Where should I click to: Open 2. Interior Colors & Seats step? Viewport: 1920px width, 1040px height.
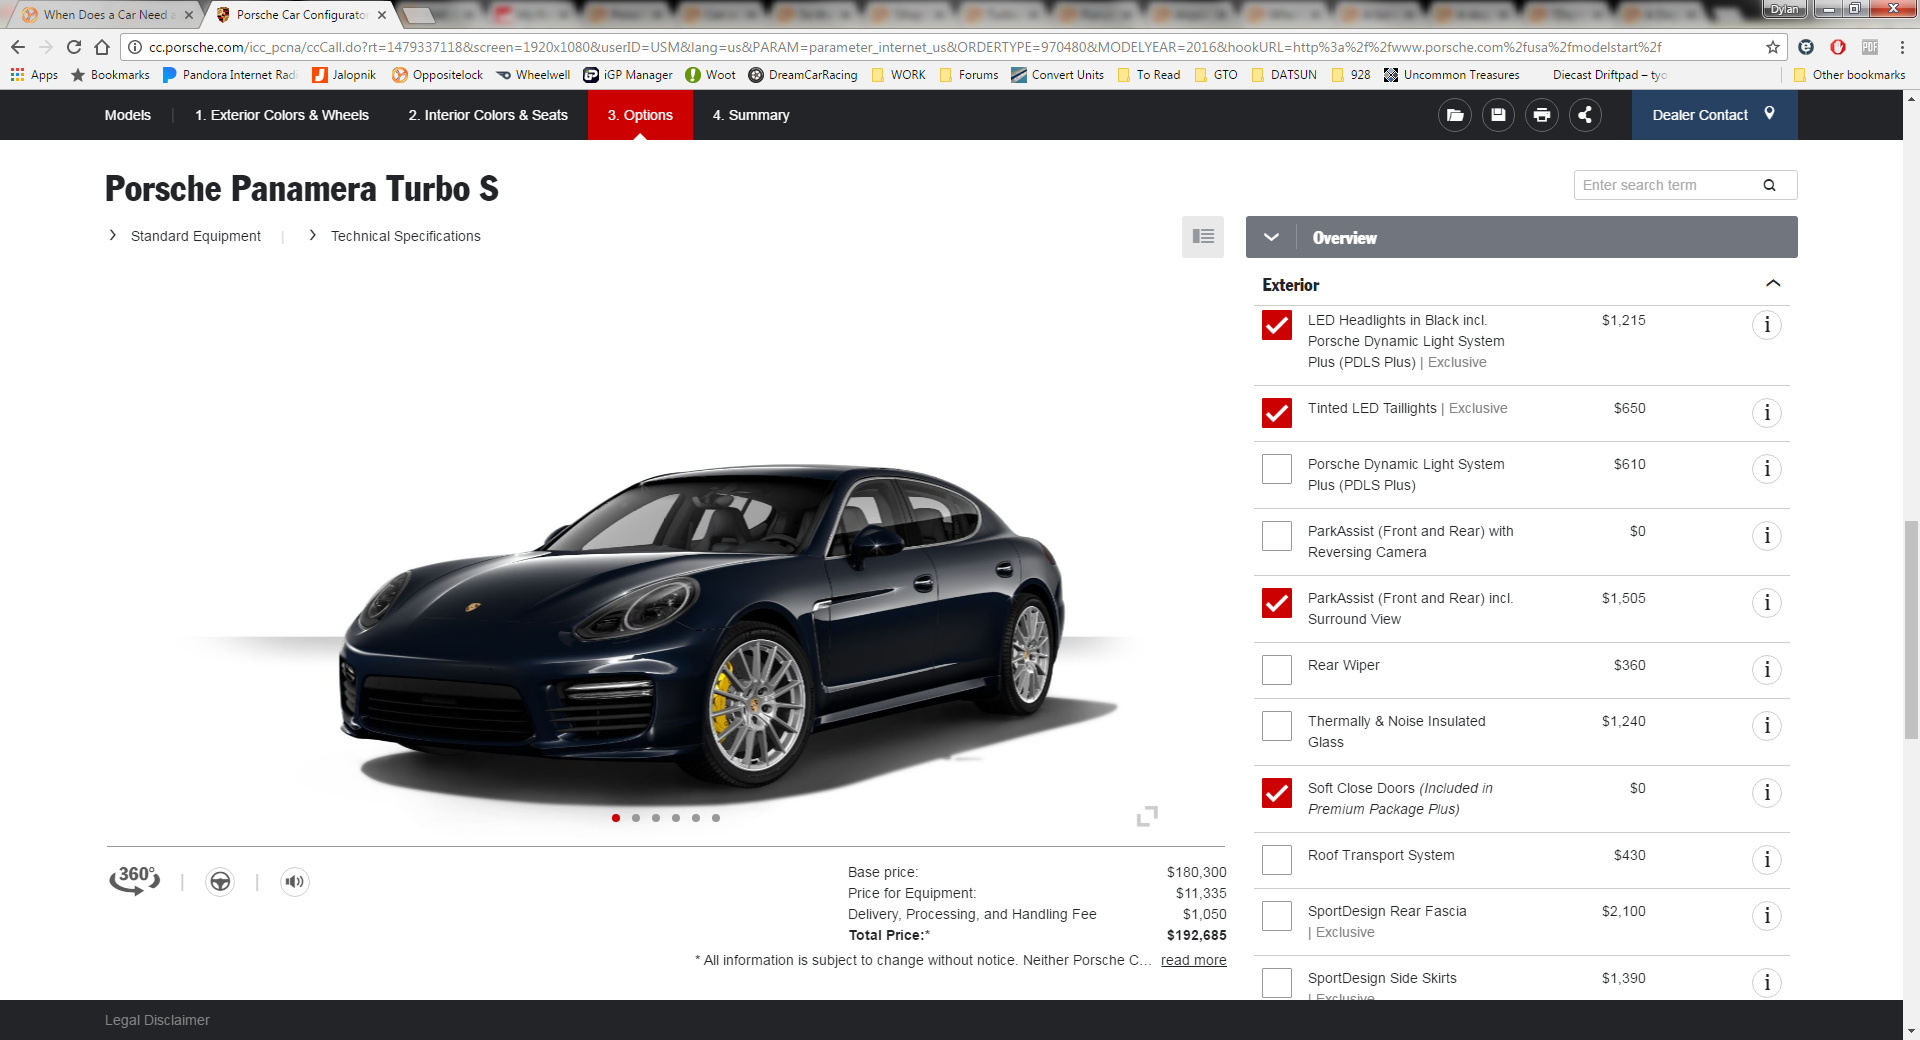click(x=488, y=115)
